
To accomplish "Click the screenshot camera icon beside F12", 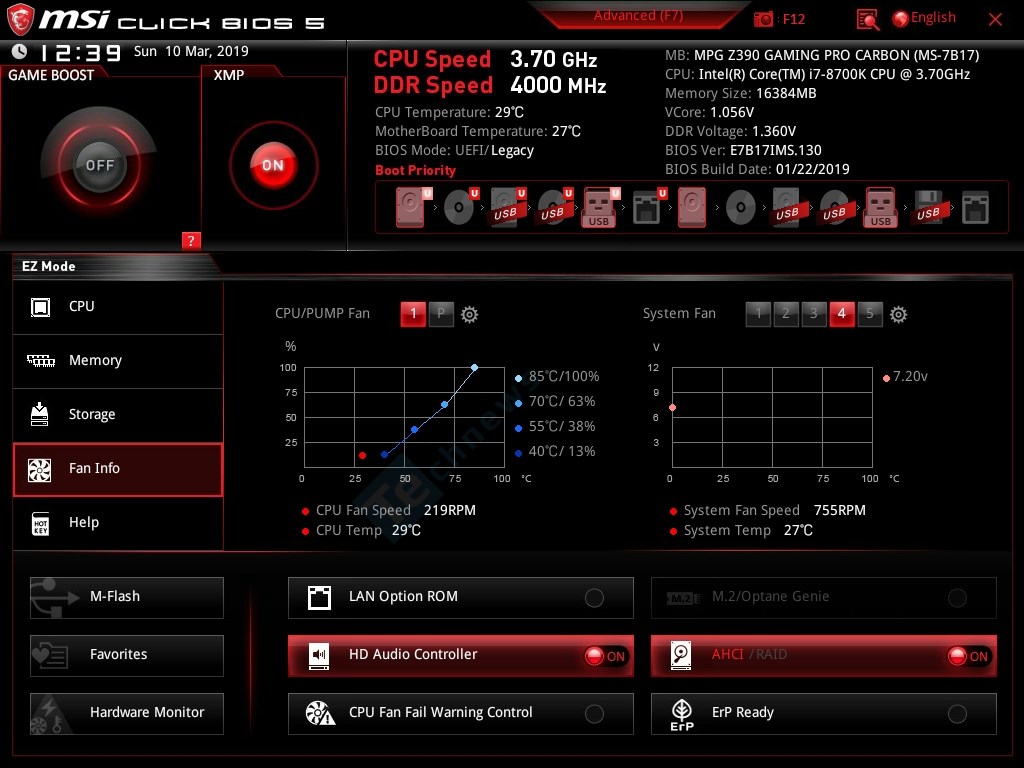I will point(764,19).
